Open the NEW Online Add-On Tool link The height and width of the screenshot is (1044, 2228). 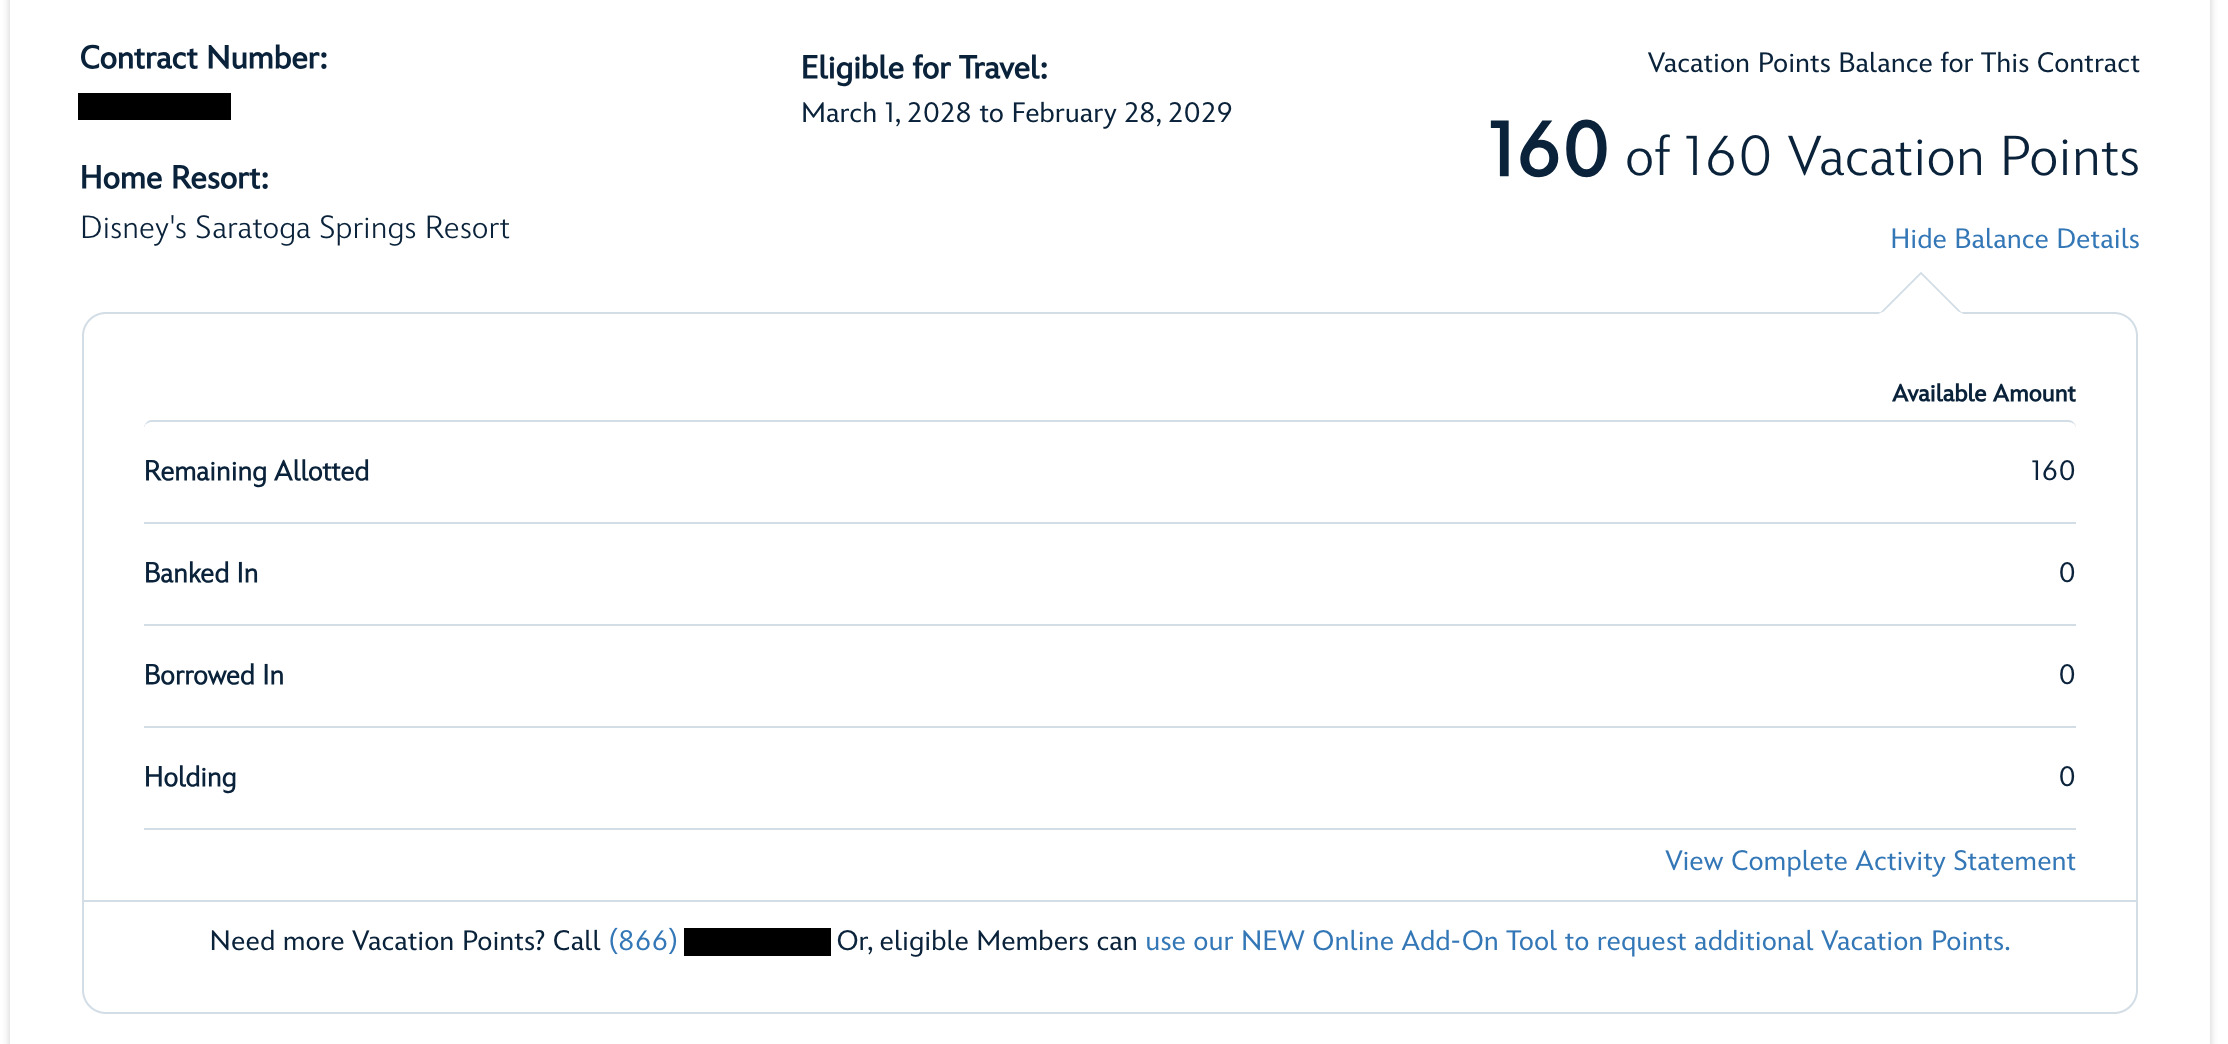(x=1577, y=941)
